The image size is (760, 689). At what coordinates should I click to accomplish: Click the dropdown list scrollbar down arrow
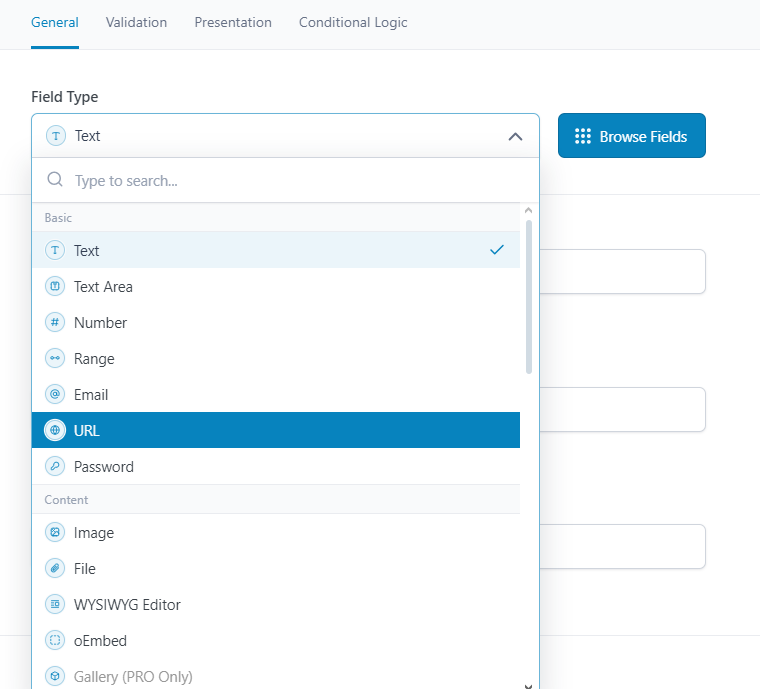pos(528,684)
